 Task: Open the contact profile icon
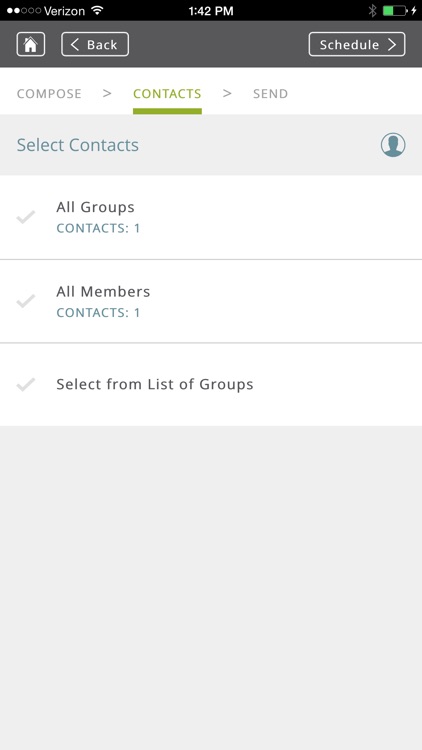coord(393,145)
